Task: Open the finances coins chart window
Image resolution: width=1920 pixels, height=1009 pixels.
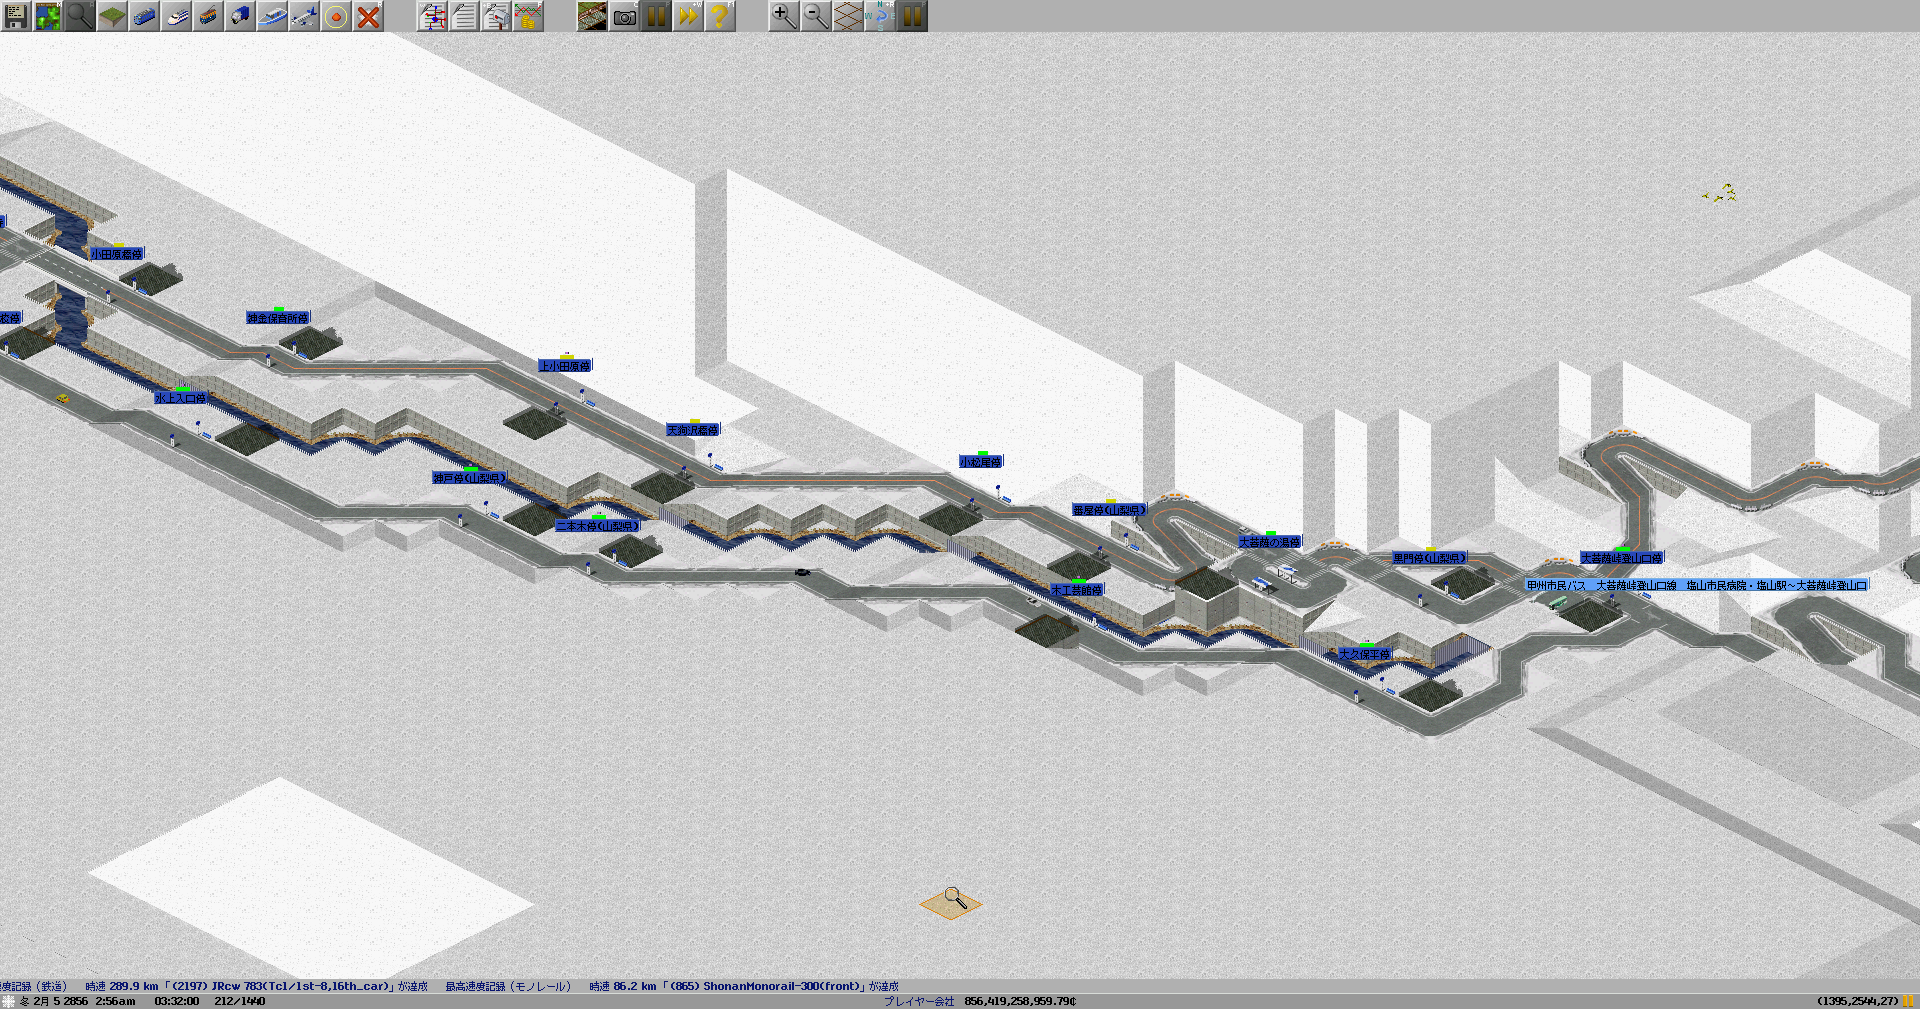Action: point(528,16)
